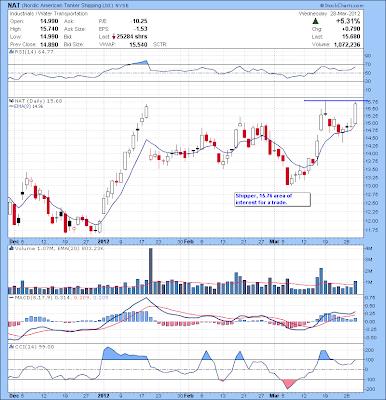
Task: Click the NAT ticker symbol in the title
Action: tap(15, 6)
